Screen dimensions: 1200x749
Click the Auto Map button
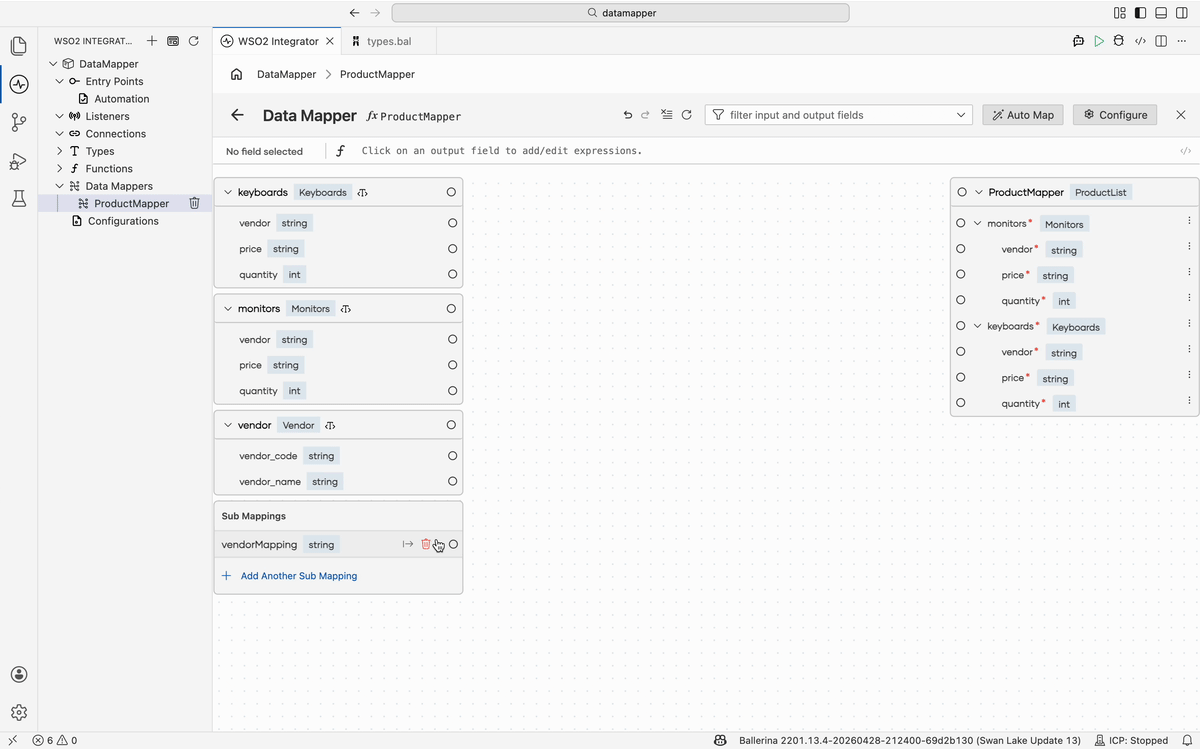coord(1022,115)
